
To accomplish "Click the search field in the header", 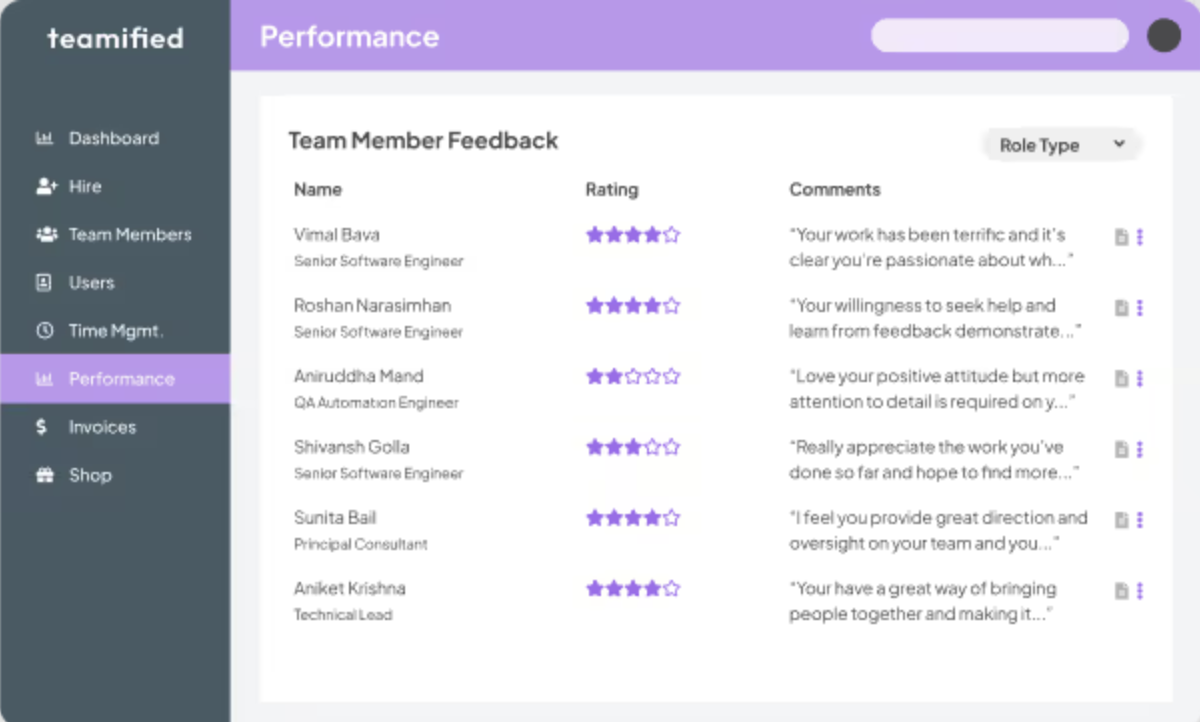I will point(999,36).
